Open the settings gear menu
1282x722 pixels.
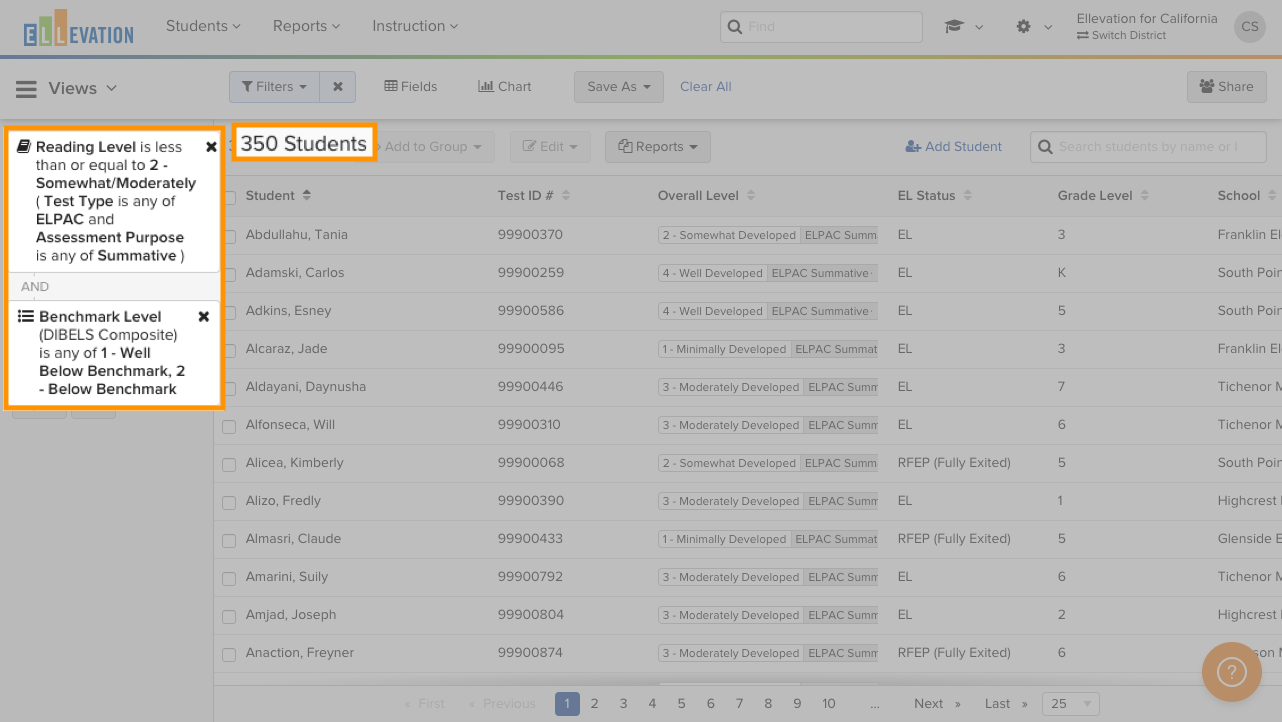pyautogui.click(x=1023, y=27)
